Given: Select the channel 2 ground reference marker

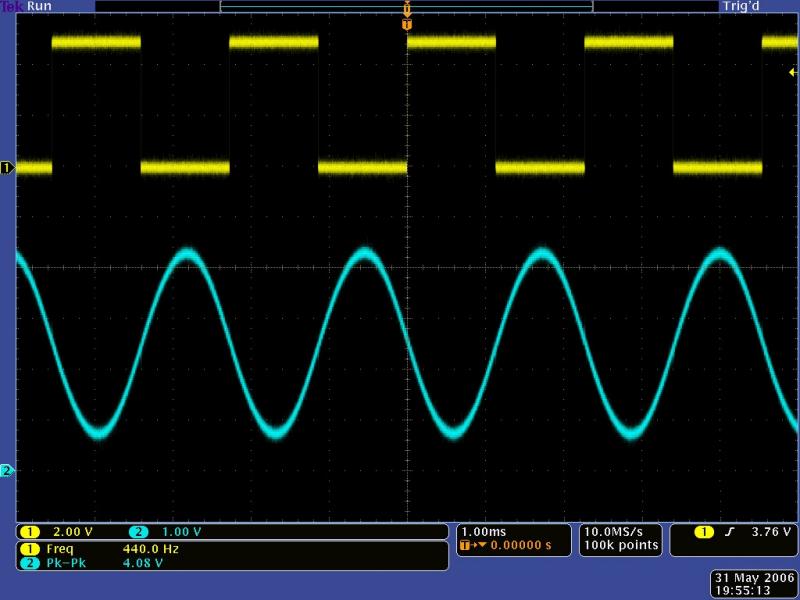Looking at the screenshot, I should tap(7, 470).
